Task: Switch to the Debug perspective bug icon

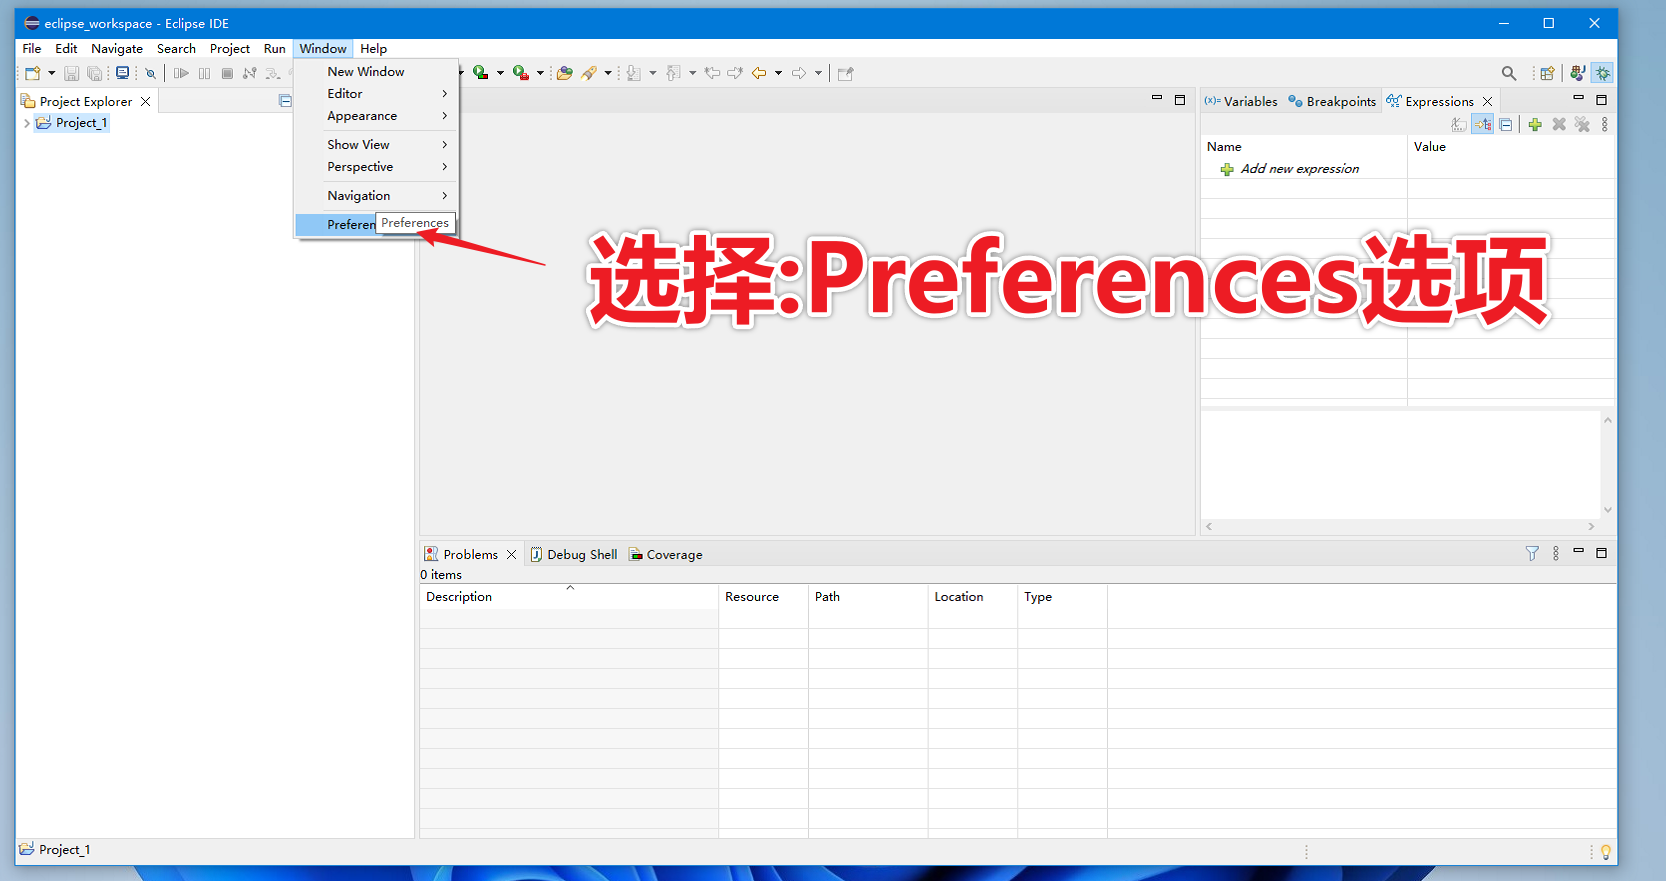Action: click(1603, 73)
